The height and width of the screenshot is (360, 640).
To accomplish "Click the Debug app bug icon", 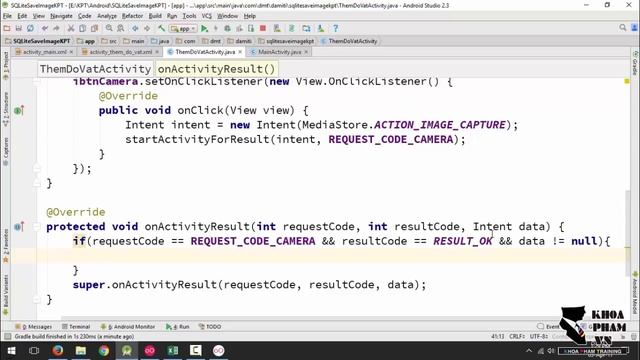I will click(x=227, y=29).
